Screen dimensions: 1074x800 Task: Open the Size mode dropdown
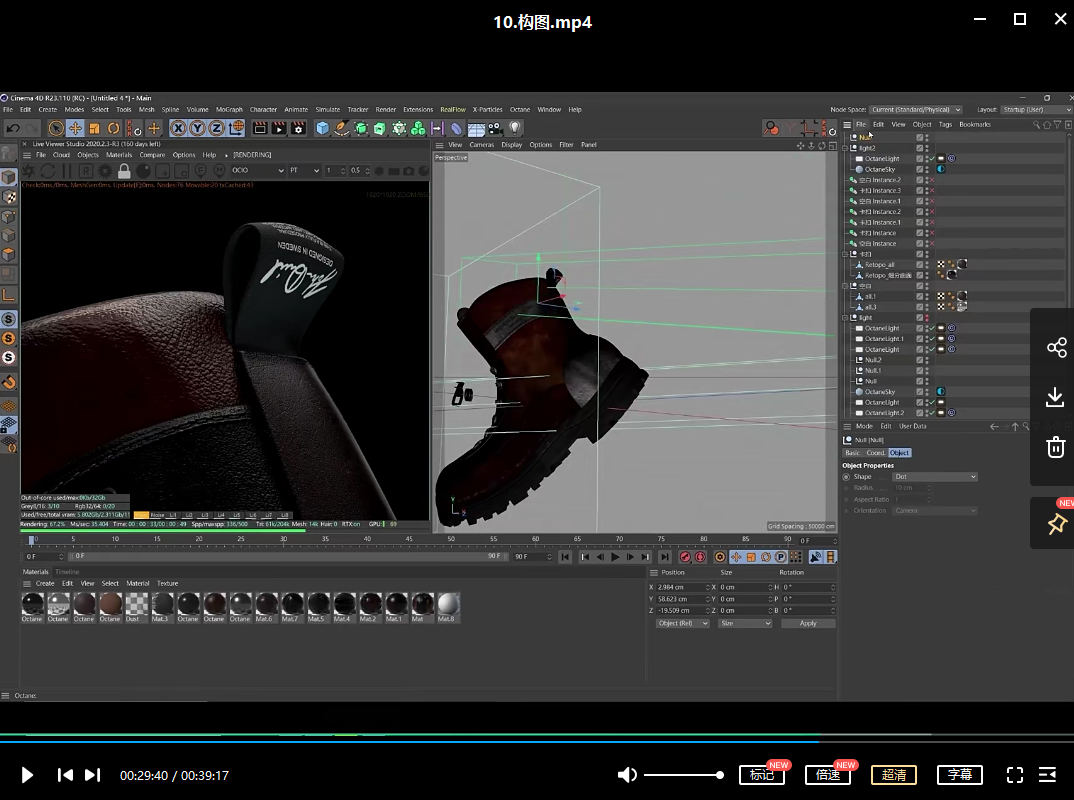tap(745, 623)
